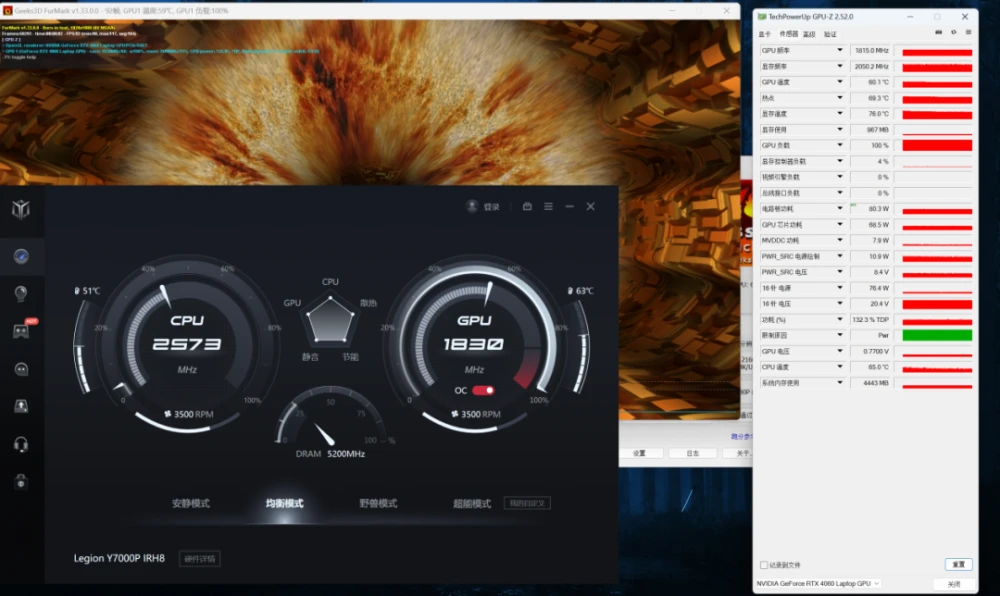Open the GPU 芯片功耗 sensor dropdown

coord(839,224)
